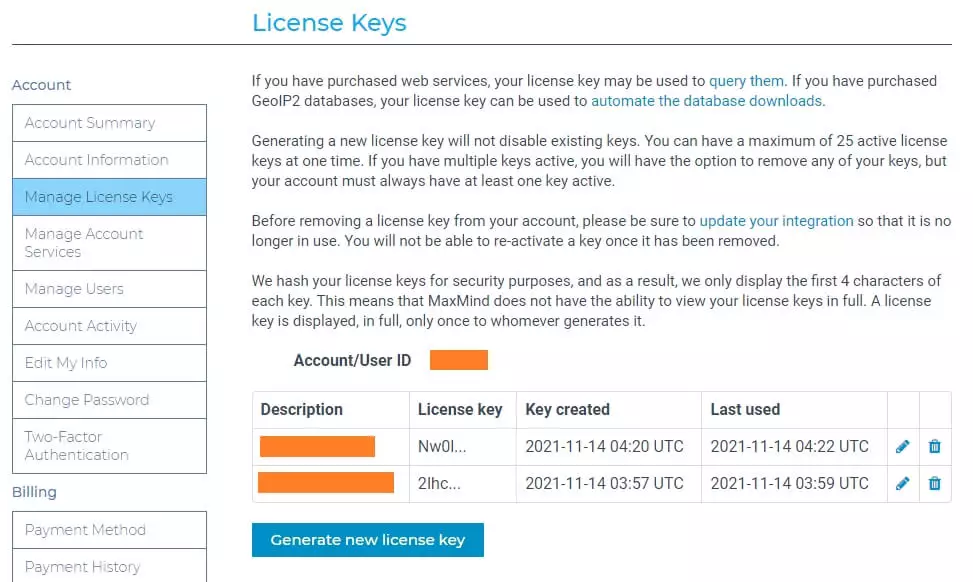Image resolution: width=973 pixels, height=582 pixels.
Task: Edit the Nw0l... license key description
Action: click(x=902, y=446)
